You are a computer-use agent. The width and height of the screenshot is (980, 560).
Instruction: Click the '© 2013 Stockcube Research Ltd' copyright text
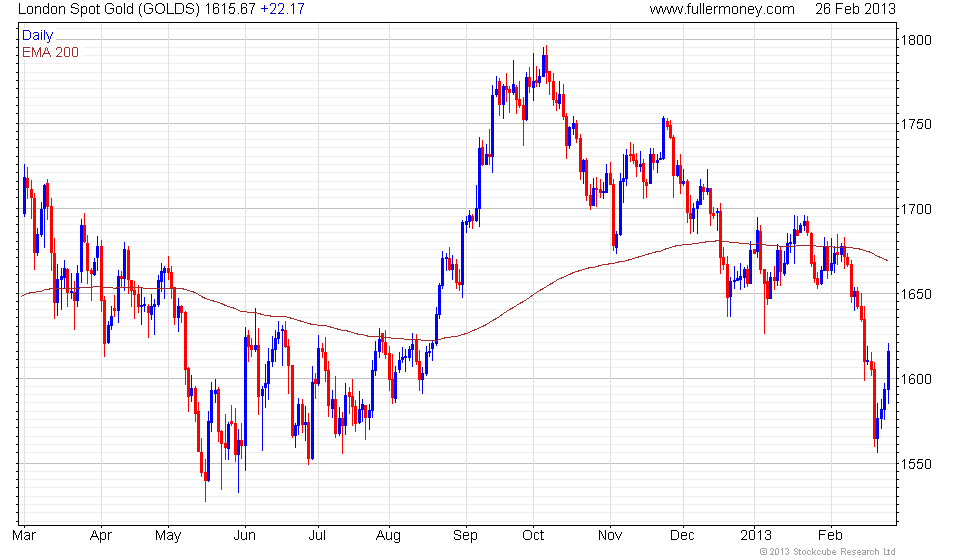click(x=828, y=552)
